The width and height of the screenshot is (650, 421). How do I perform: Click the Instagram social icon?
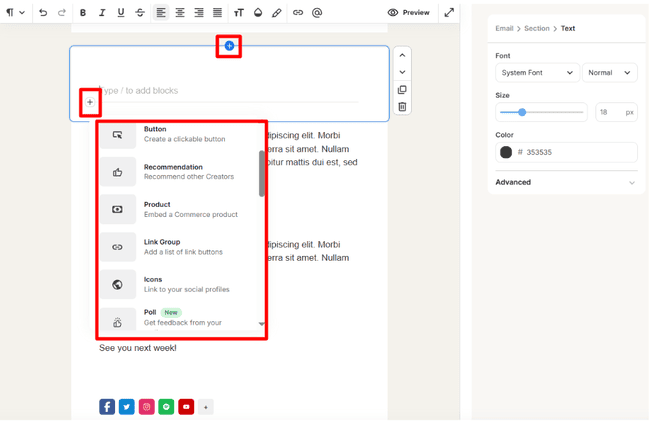tap(146, 406)
